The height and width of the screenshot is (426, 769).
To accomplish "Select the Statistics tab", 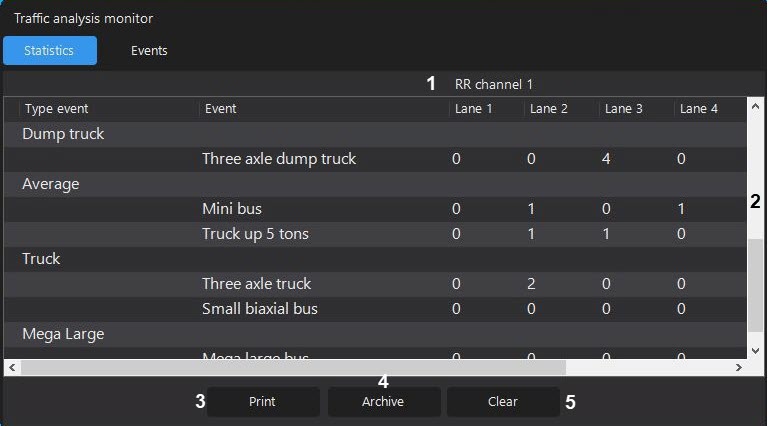I will click(49, 50).
